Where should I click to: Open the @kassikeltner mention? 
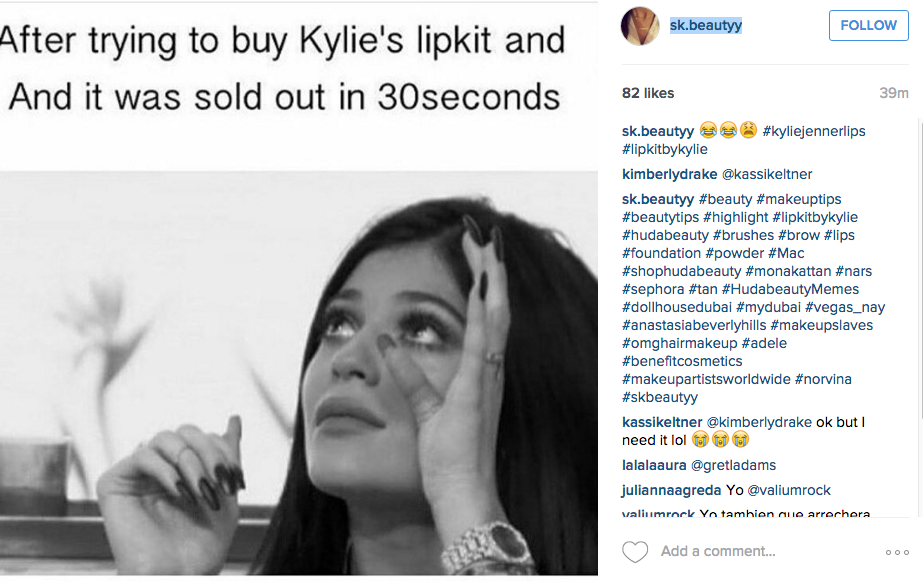coord(767,175)
